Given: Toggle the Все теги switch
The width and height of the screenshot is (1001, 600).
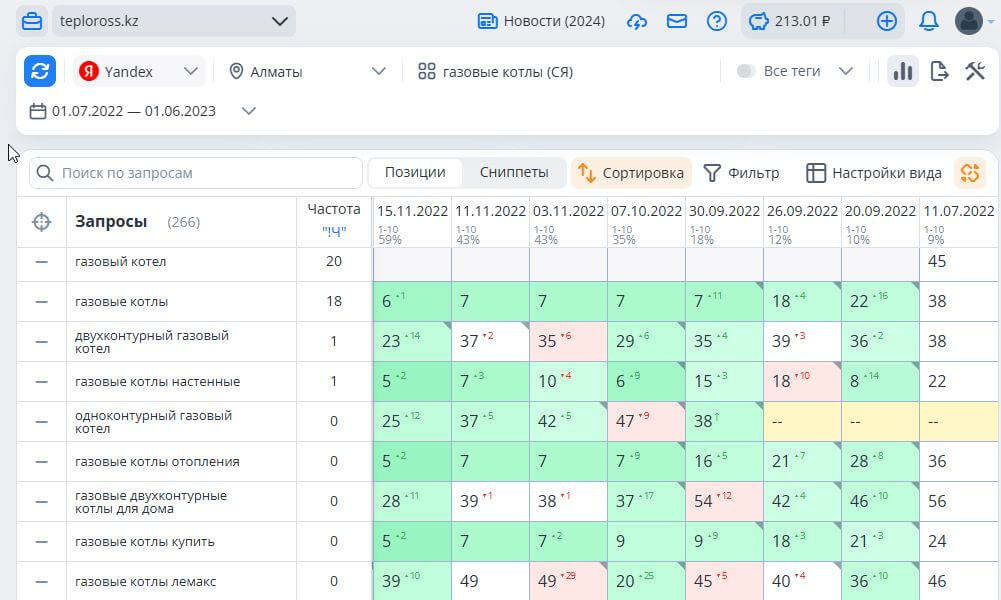Looking at the screenshot, I should pyautogui.click(x=746, y=71).
